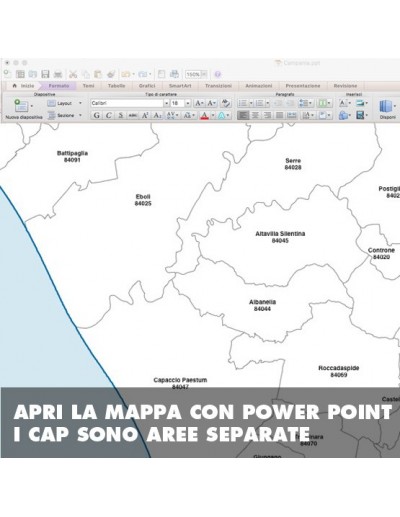Apply superscript A² formatting
The height and width of the screenshot is (517, 400).
click(145, 115)
